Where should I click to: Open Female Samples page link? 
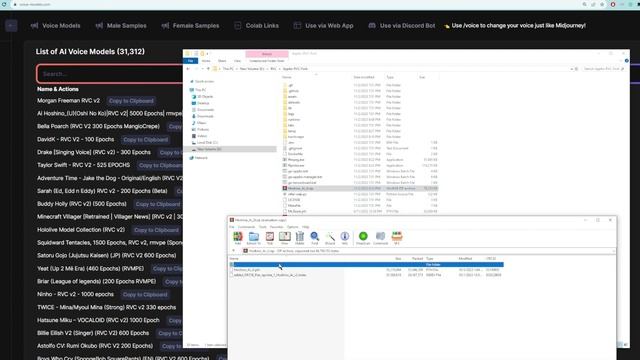coord(191,26)
